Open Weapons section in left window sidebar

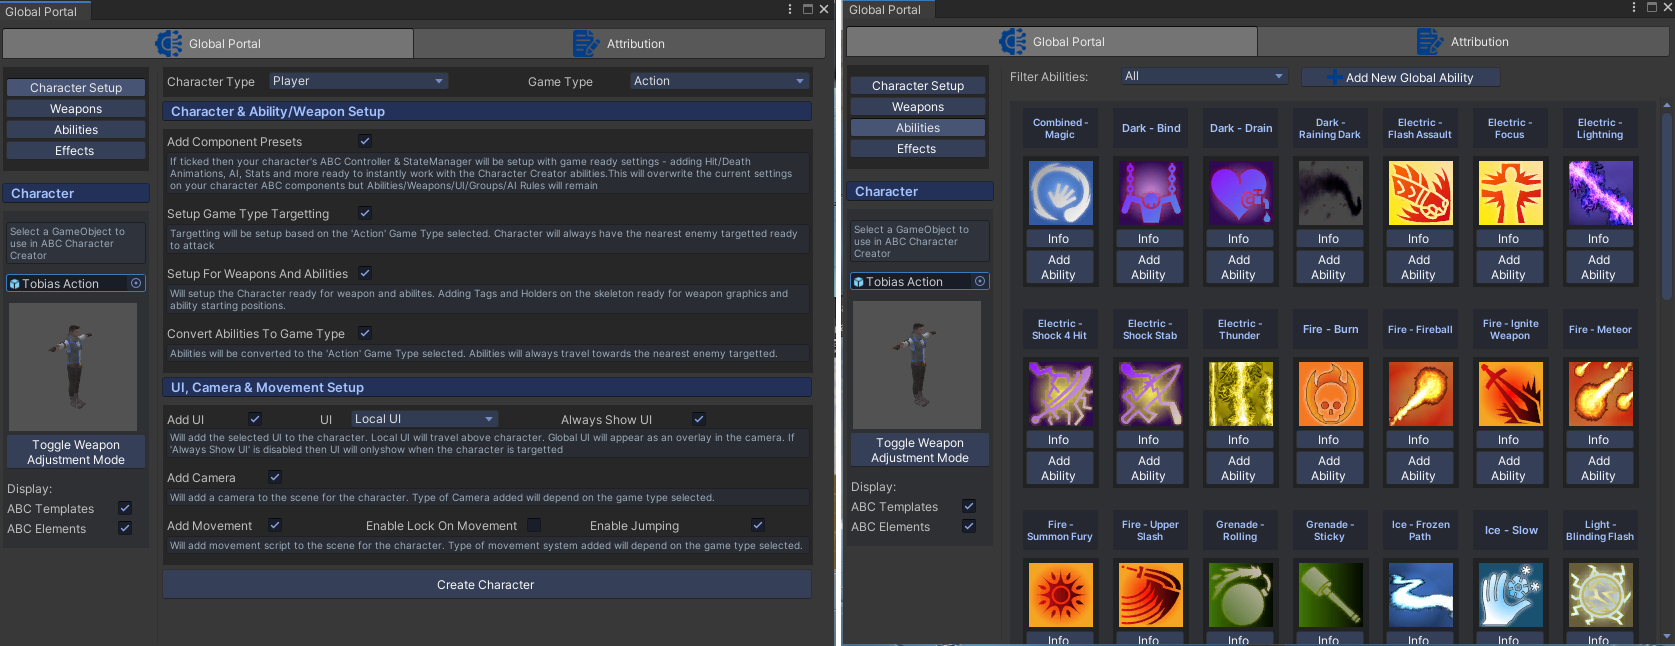click(76, 109)
